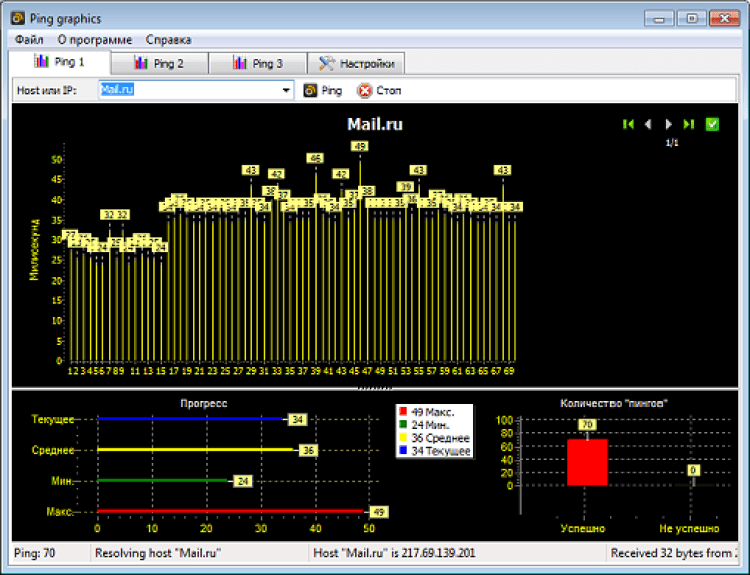Switch to the Ping 2 tab
This screenshot has height=575, width=750.
tap(158, 63)
